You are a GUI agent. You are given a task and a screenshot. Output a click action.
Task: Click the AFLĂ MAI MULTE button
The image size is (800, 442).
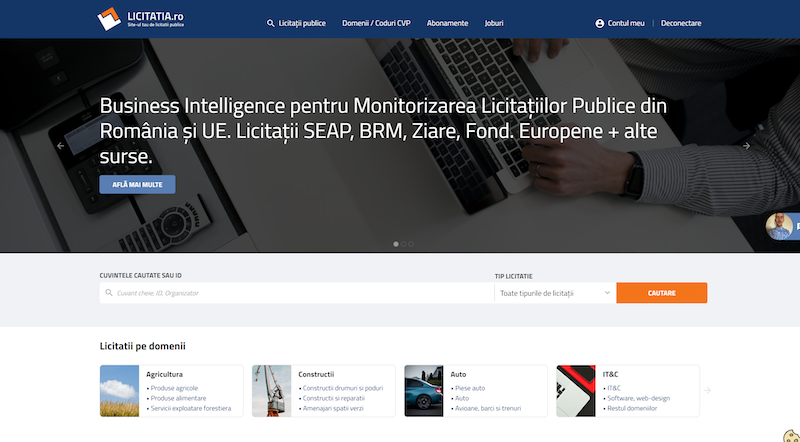(137, 184)
